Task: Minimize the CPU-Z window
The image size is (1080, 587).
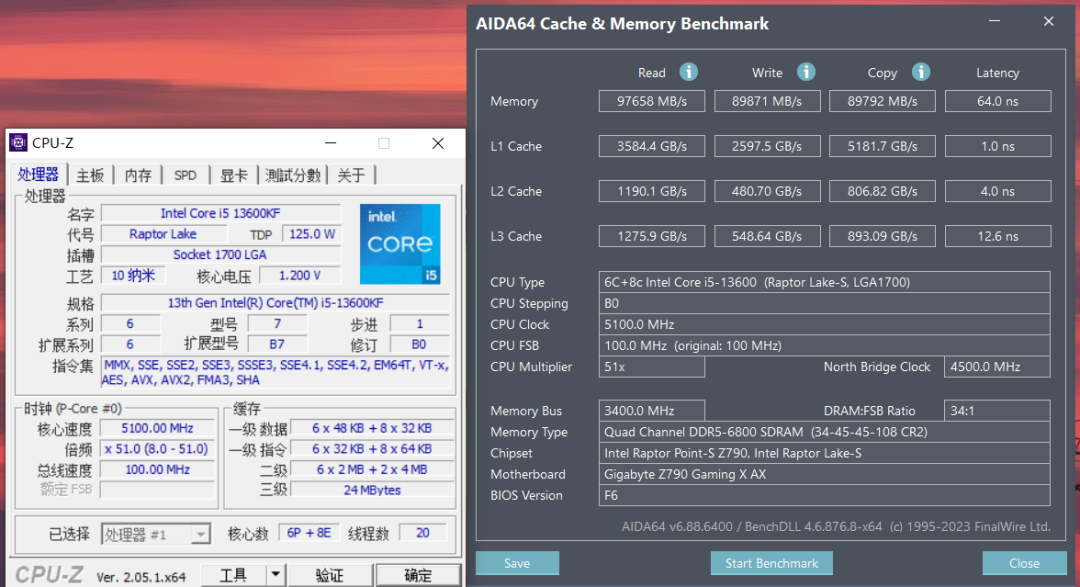Action: point(331,143)
